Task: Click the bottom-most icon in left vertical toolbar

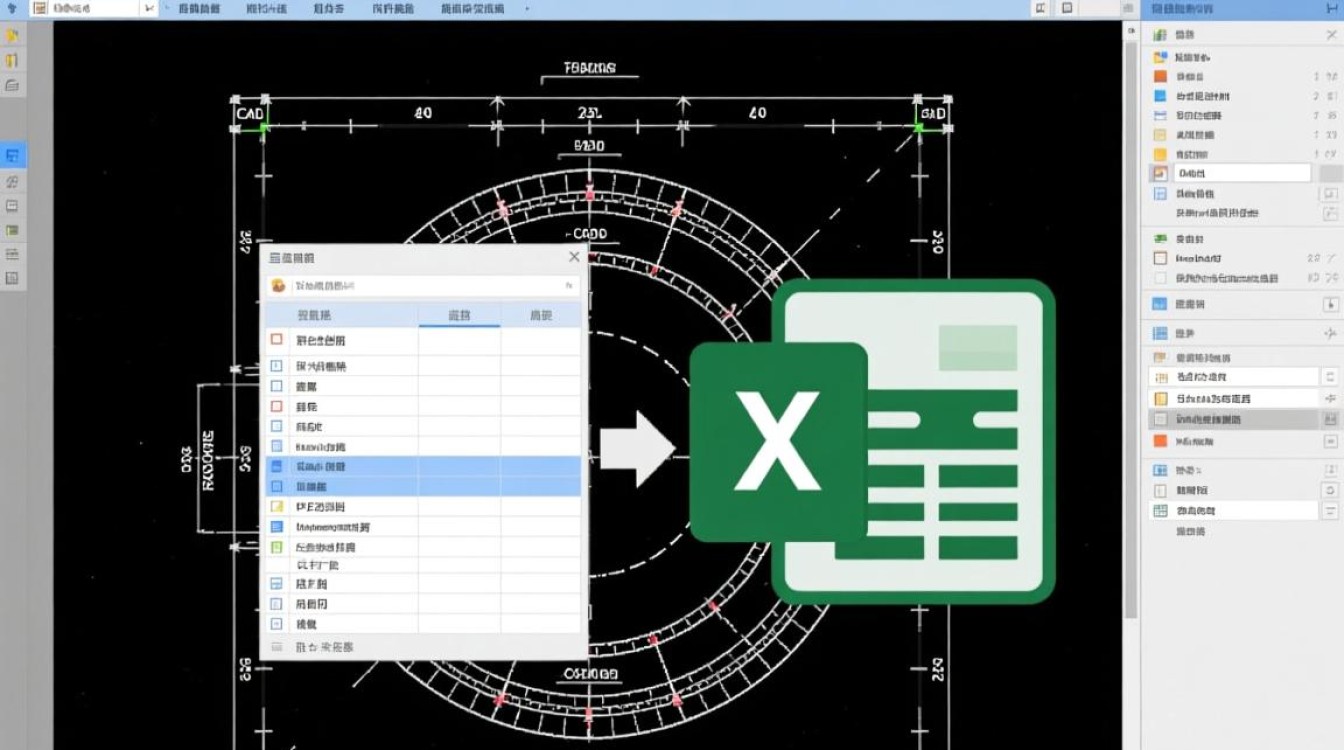Action: (12, 278)
